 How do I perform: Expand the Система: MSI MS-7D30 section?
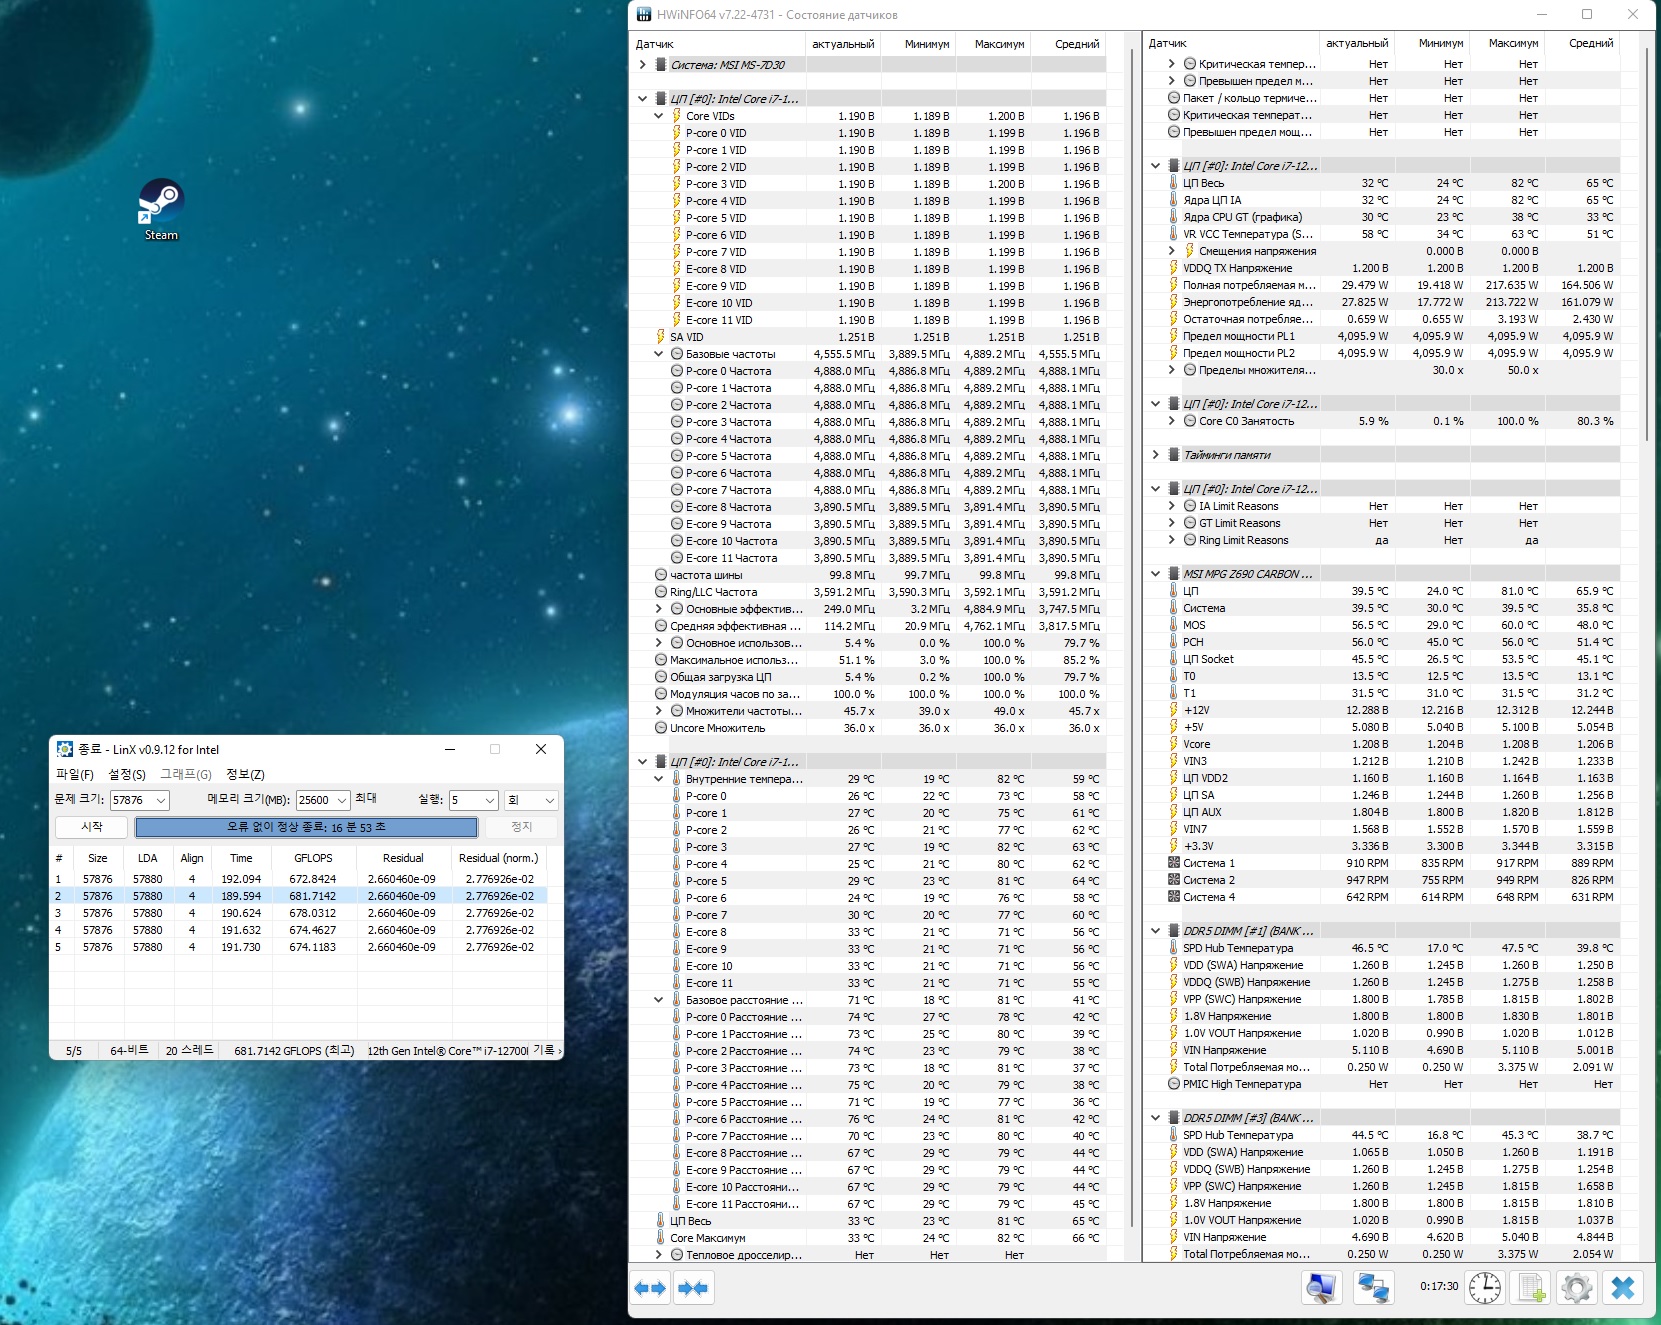642,65
